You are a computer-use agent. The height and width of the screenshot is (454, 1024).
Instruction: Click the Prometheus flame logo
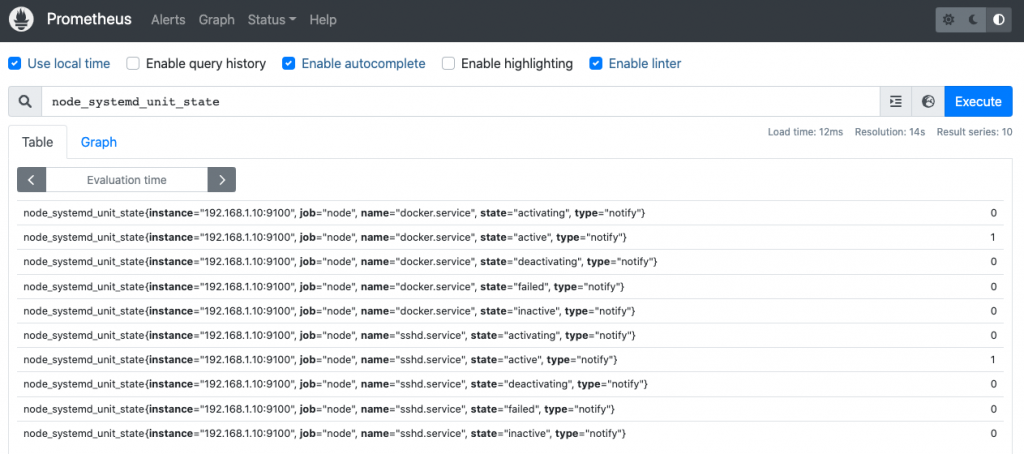(22, 20)
